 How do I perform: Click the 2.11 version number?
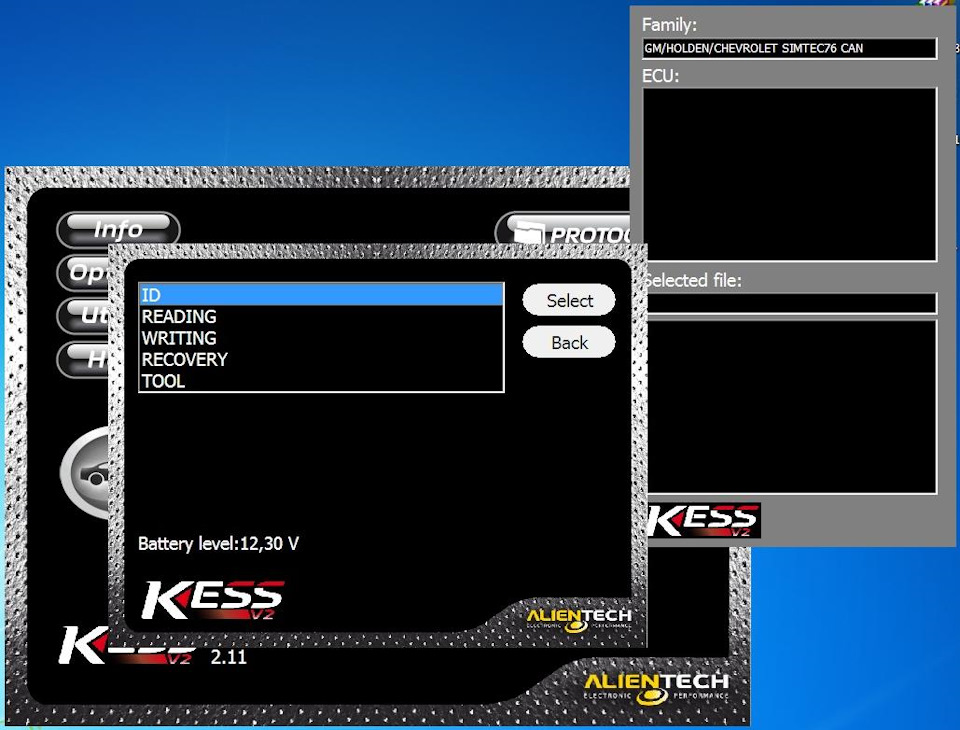[228, 657]
